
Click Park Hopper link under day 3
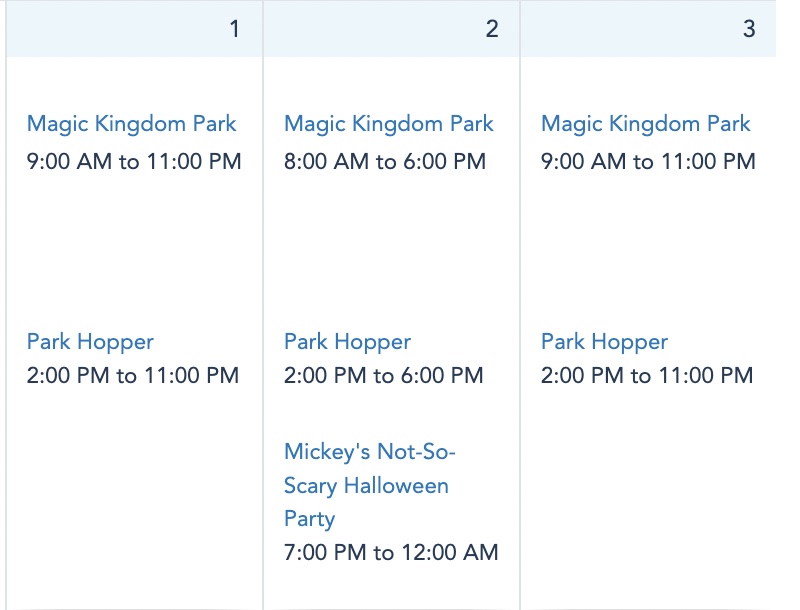tap(604, 342)
